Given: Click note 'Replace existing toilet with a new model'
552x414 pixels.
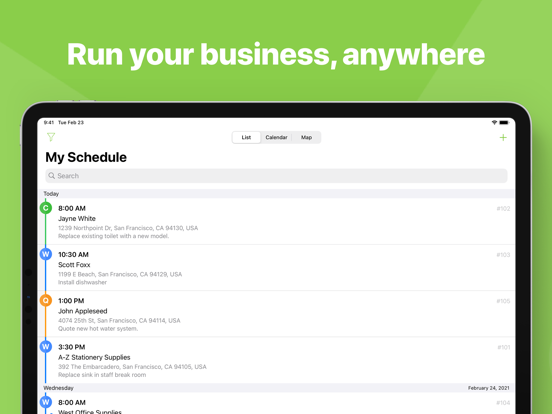Looking at the screenshot, I should click(113, 236).
